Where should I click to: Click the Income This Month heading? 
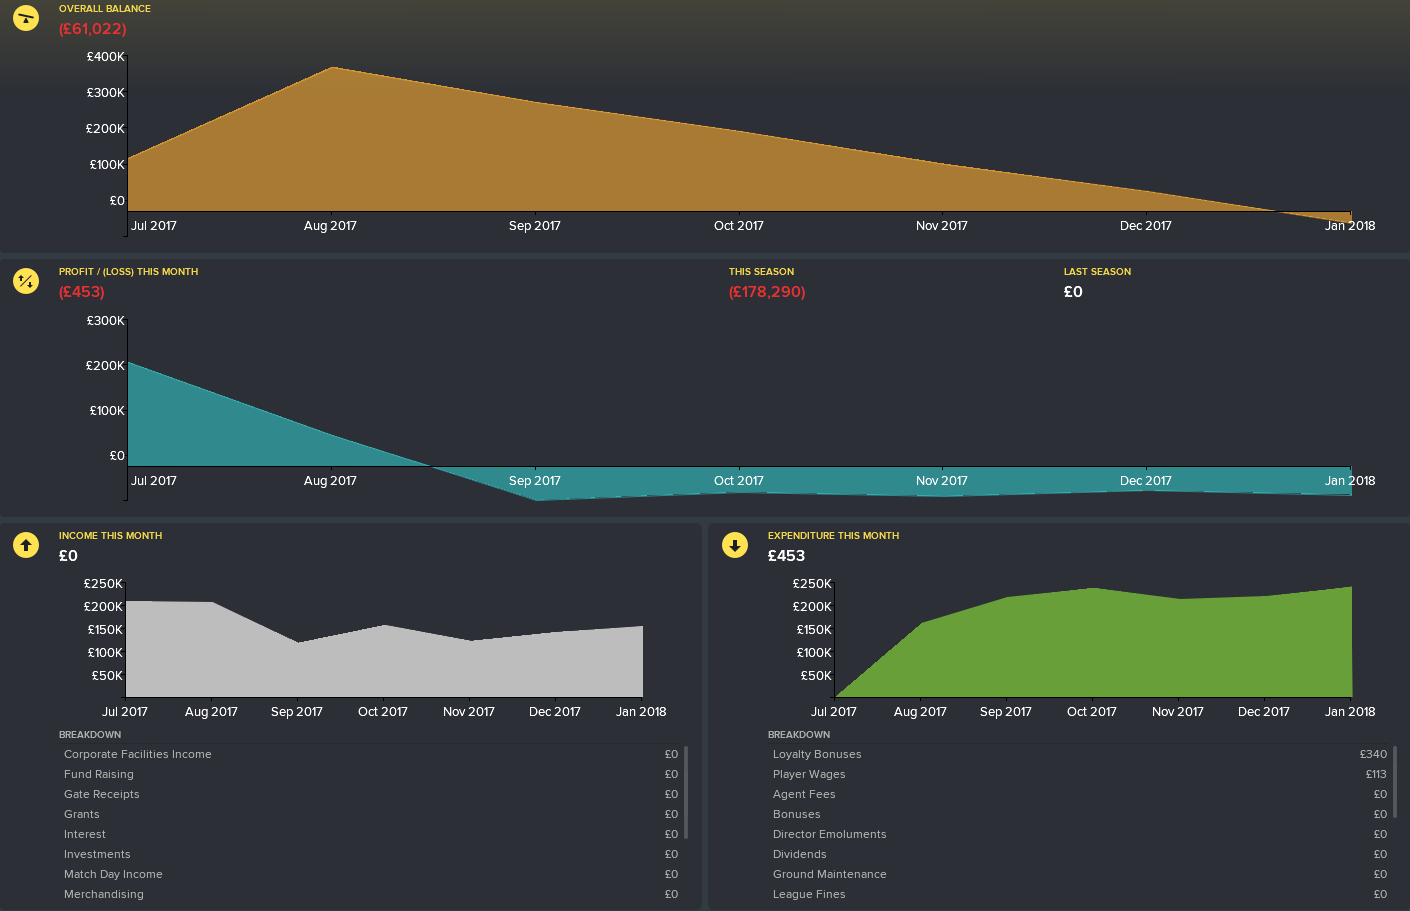click(x=111, y=536)
